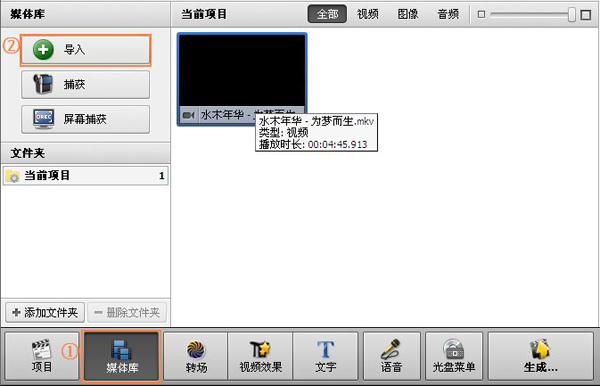Show all media with 全部 filter
Screen dimensions: 600x386
(328, 14)
